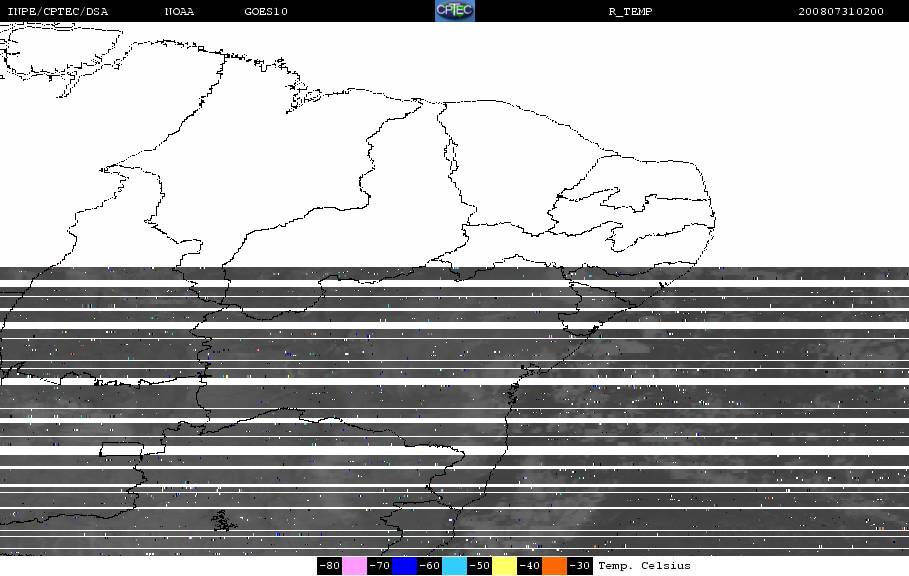Click the GOES10 satellite label
This screenshot has height=576, width=909.
tap(266, 11)
